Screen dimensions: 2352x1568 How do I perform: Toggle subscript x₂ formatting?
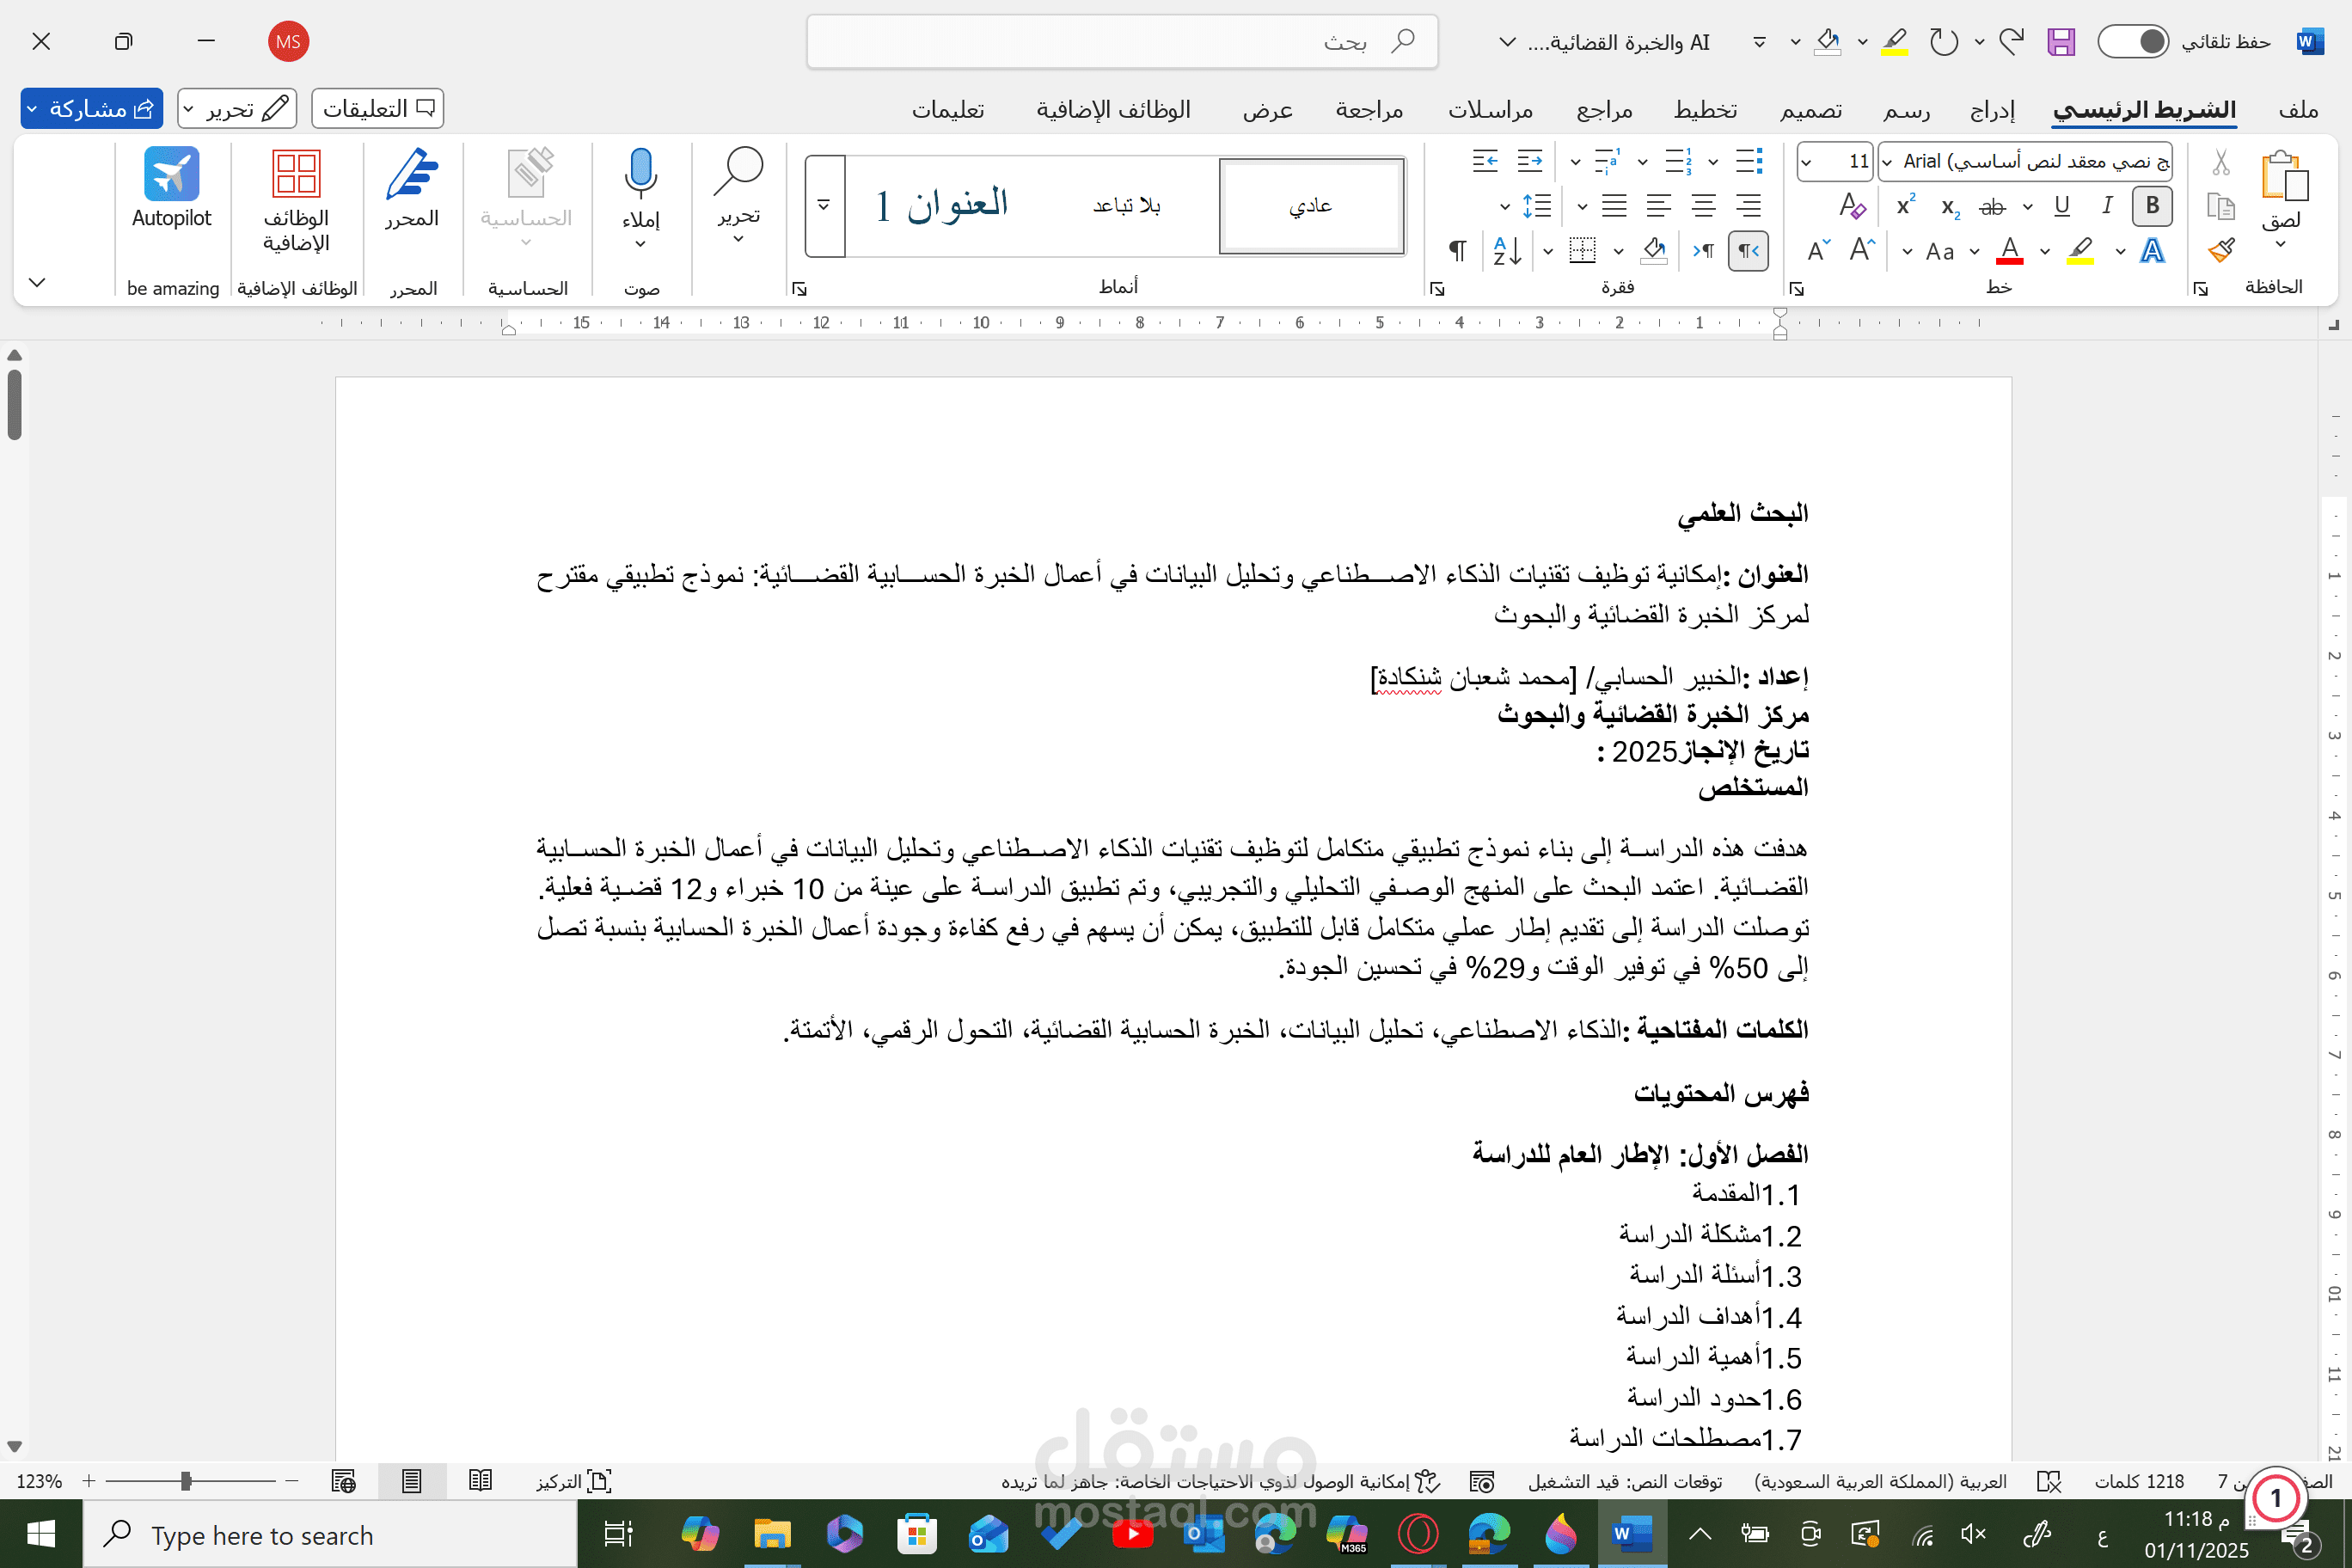(x=1949, y=207)
